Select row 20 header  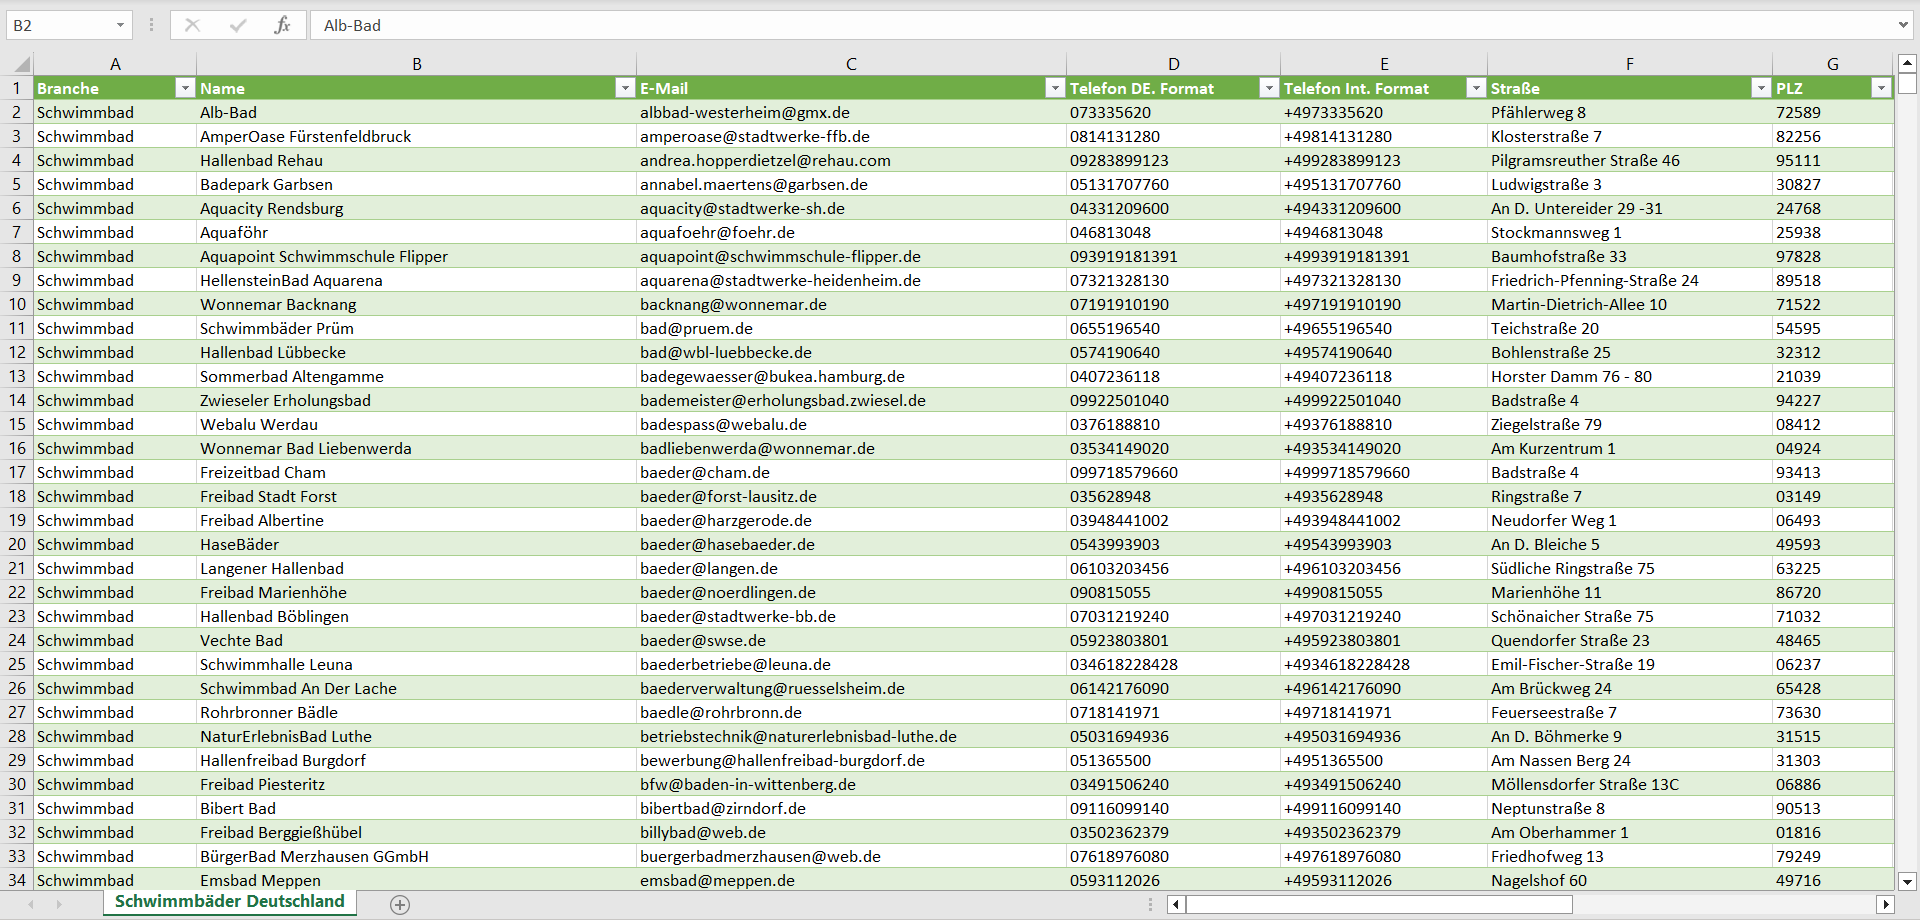point(17,544)
